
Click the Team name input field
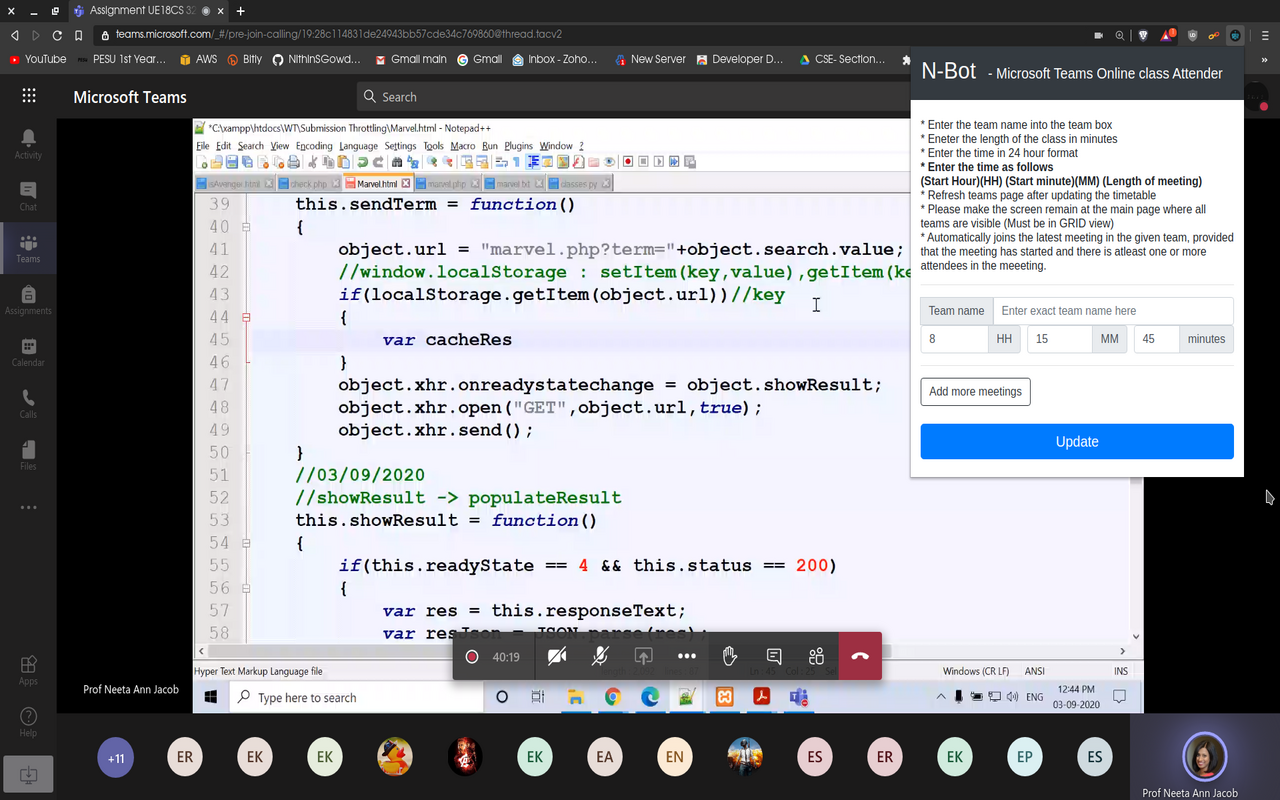coord(1113,311)
